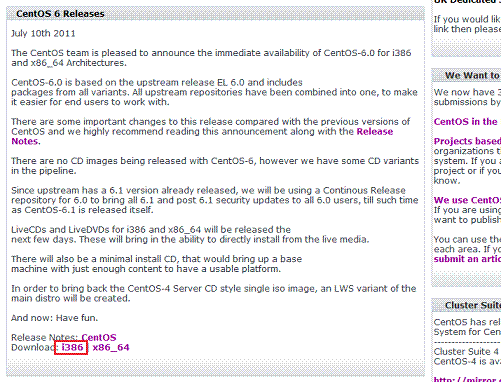Click the 'We Want to' sidebar heading

[472, 76]
